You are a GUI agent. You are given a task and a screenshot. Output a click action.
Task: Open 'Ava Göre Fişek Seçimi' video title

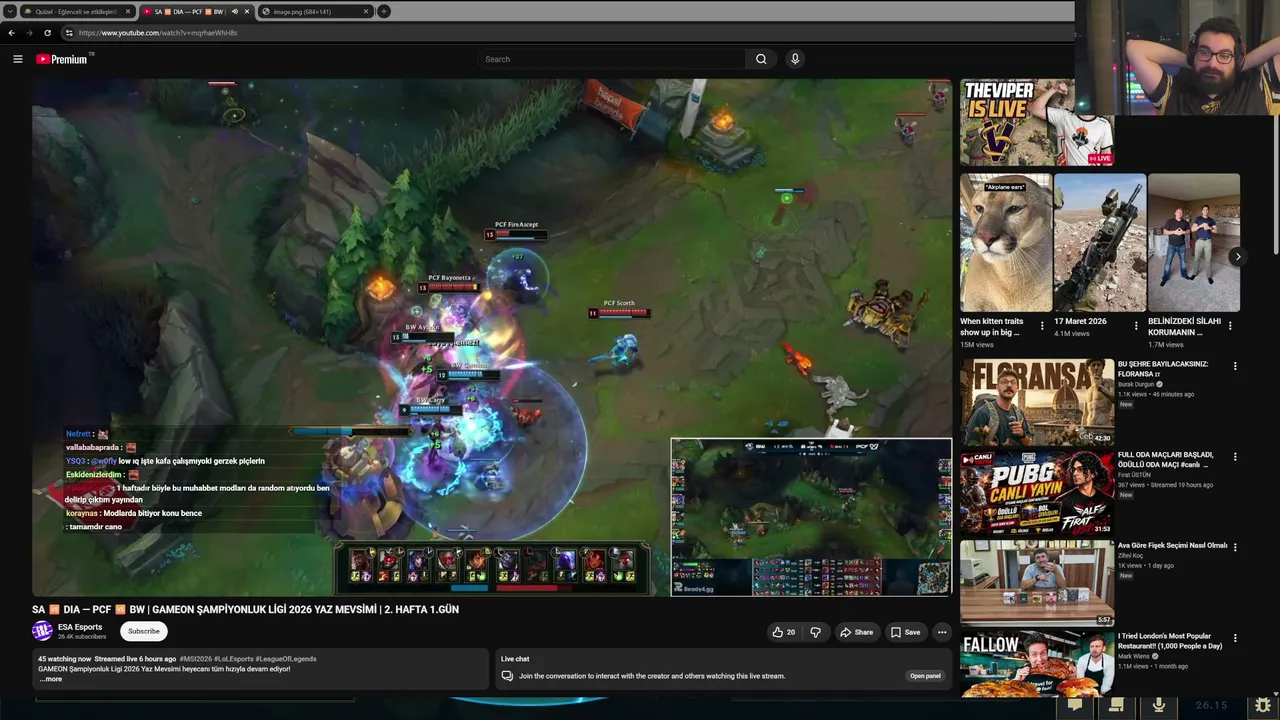pos(1172,546)
